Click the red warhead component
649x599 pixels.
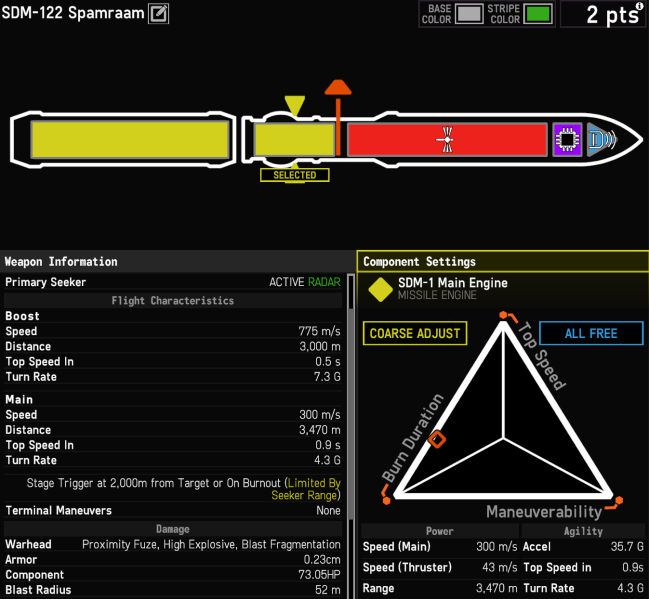click(x=447, y=140)
